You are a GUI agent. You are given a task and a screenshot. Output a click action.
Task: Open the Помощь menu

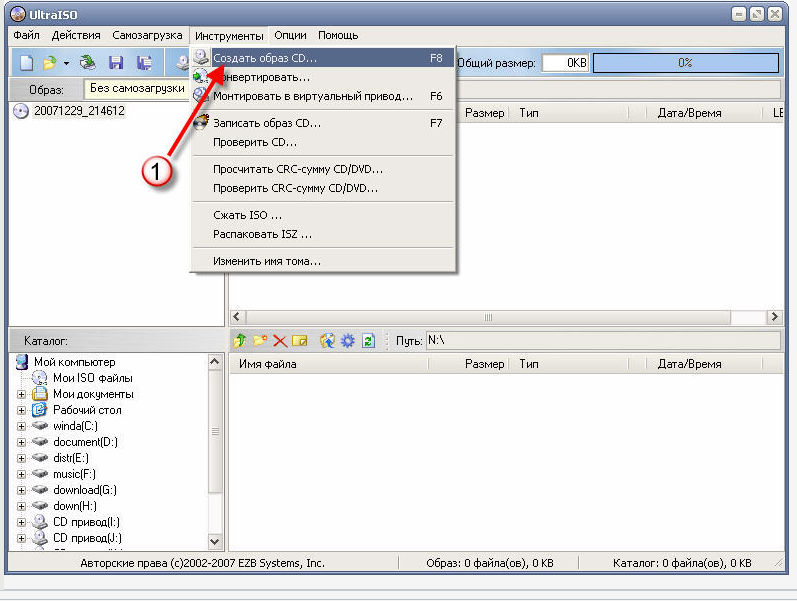[338, 35]
